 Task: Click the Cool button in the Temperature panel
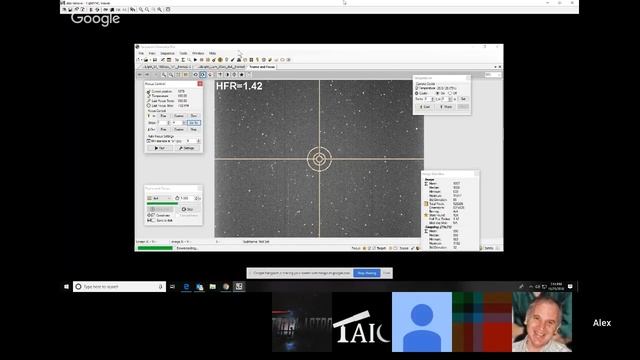(424, 107)
